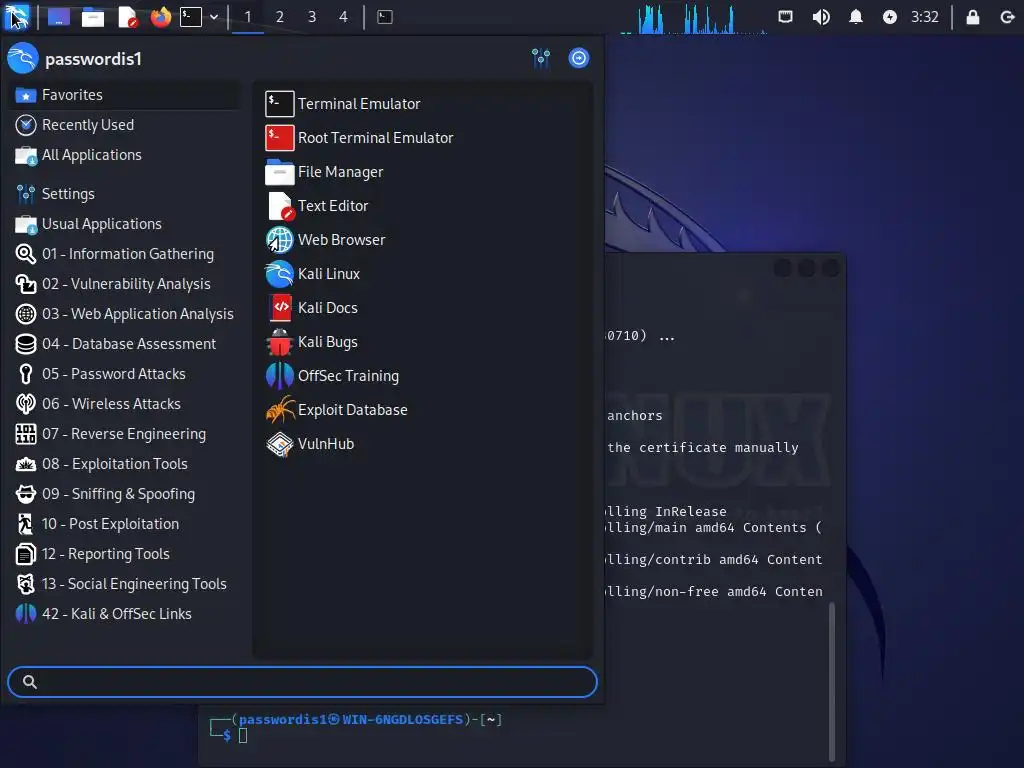The image size is (1024, 768).
Task: Switch to workspace 1
Action: 248,17
